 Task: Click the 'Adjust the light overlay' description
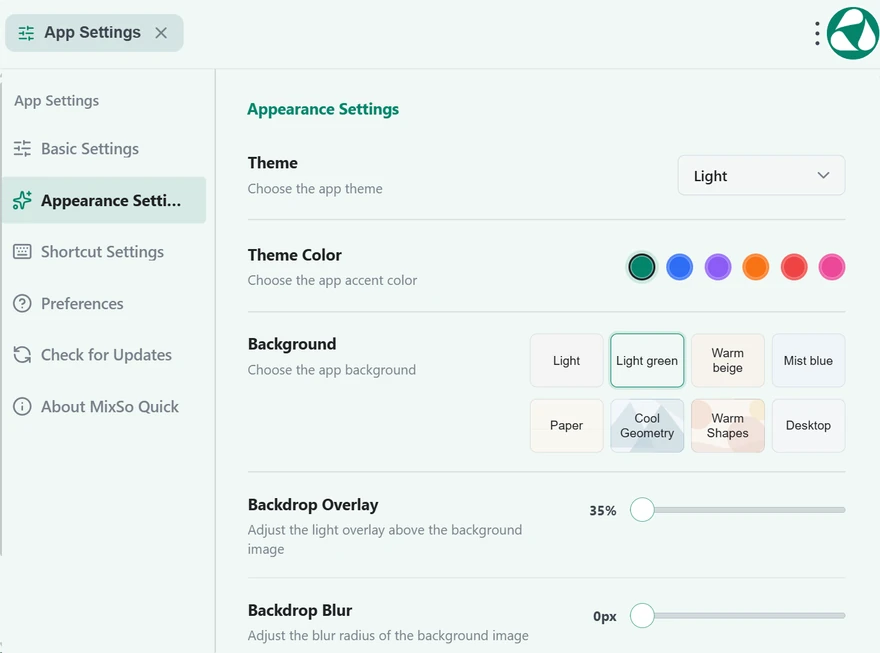(x=385, y=539)
